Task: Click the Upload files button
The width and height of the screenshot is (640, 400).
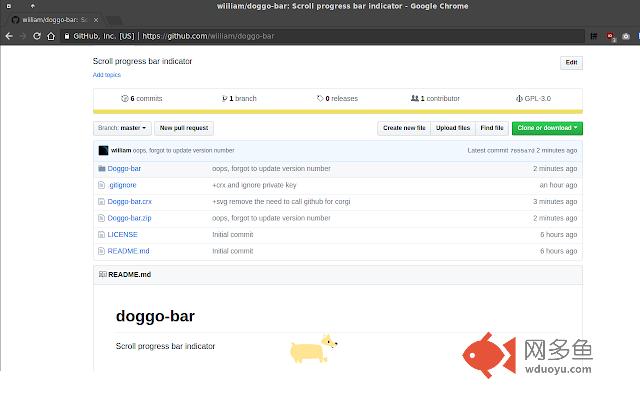Action: click(453, 128)
